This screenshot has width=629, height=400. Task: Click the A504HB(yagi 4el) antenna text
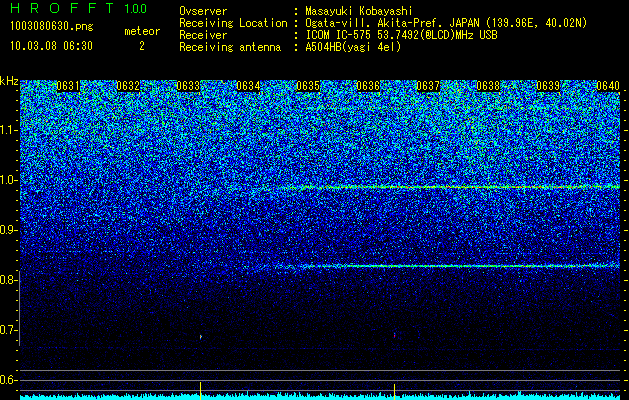pos(353,47)
